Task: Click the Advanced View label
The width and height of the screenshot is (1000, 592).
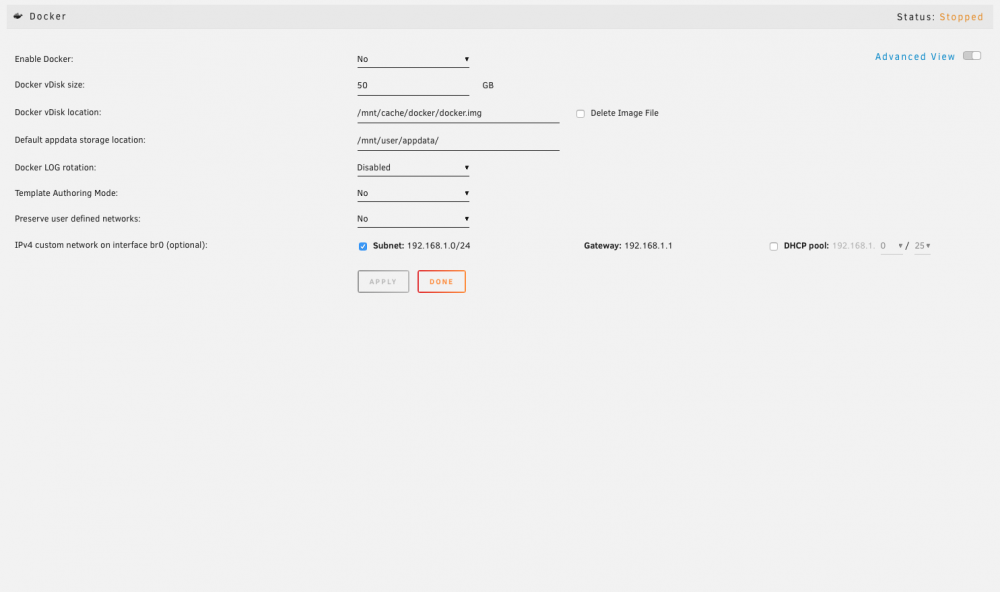Action: (x=915, y=57)
